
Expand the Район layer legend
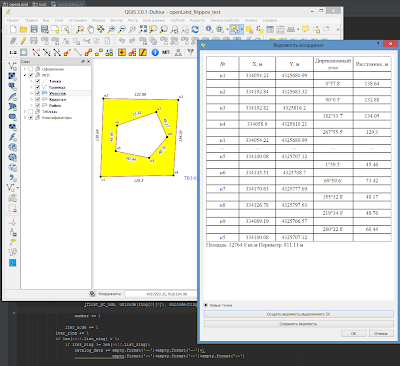click(32, 105)
